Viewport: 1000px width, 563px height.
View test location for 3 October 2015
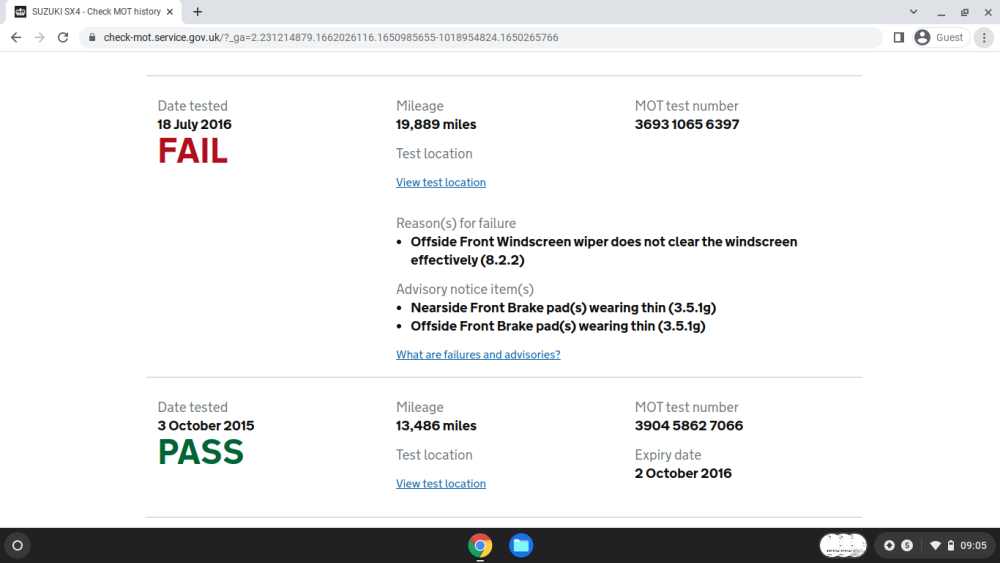[441, 484]
